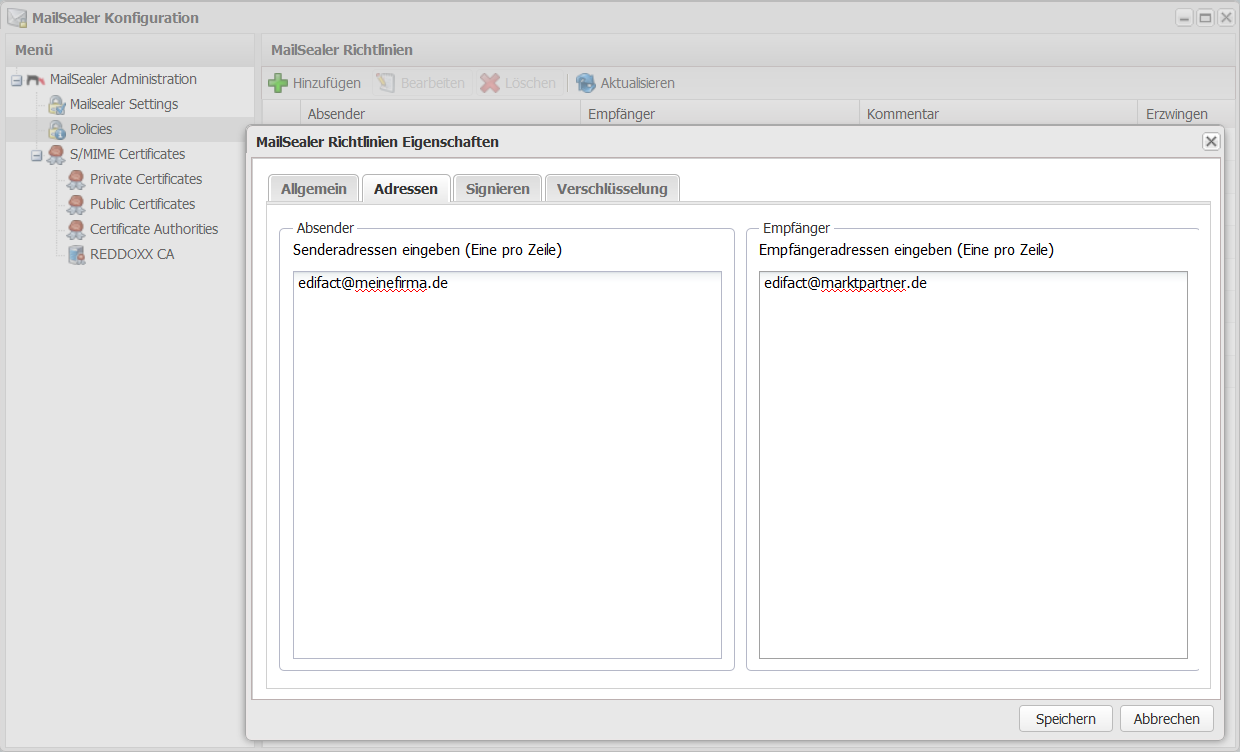Select the Adressen tab
This screenshot has width=1240, height=752.
[x=405, y=188]
